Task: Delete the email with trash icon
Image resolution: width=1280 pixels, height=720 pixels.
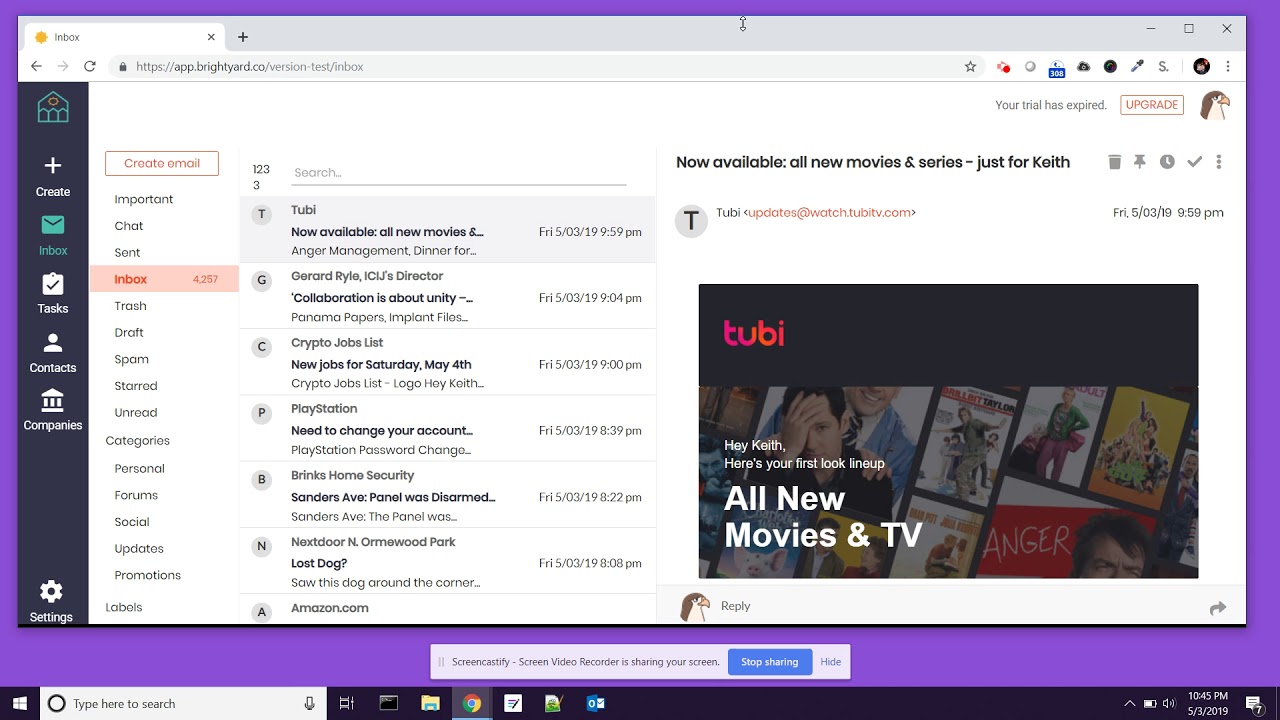Action: point(1114,162)
